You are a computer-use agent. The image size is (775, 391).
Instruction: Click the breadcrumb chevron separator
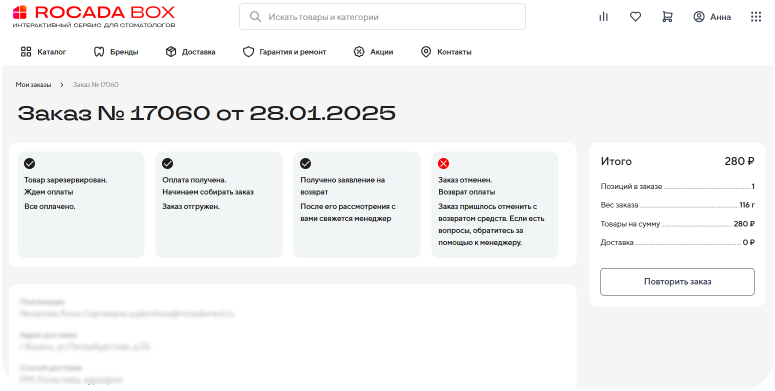(62, 85)
